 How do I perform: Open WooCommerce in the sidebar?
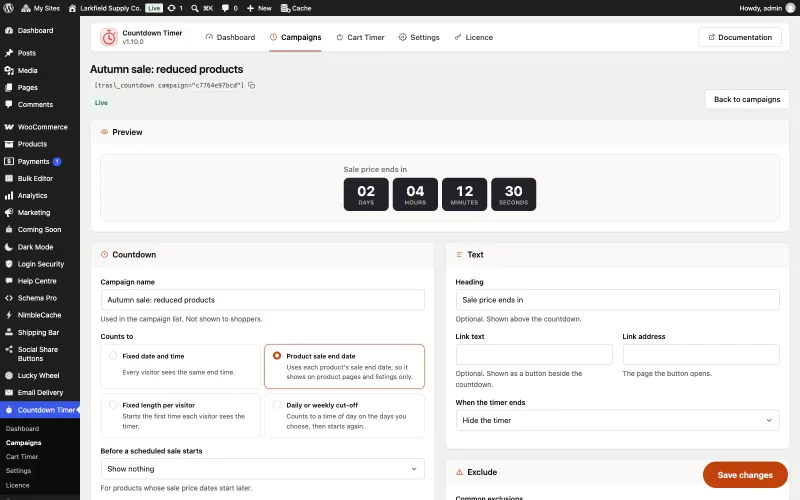coord(40,127)
